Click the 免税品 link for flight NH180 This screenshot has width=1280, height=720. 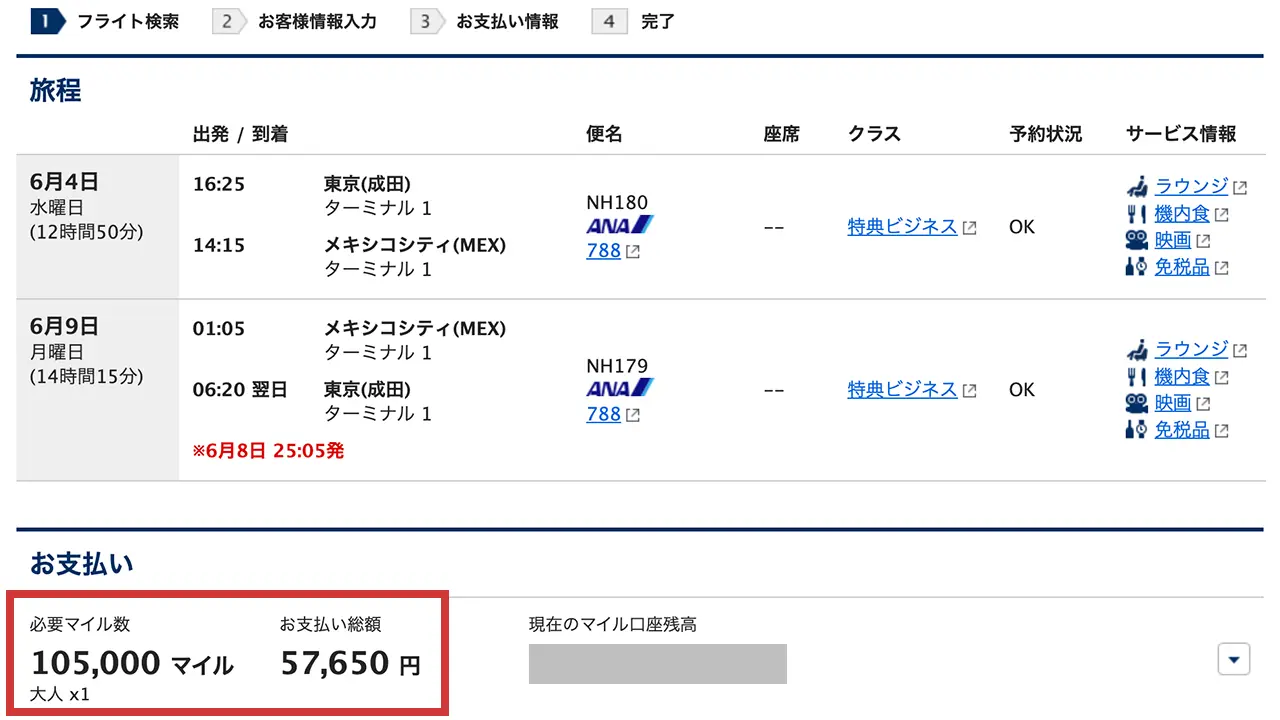(x=1182, y=267)
